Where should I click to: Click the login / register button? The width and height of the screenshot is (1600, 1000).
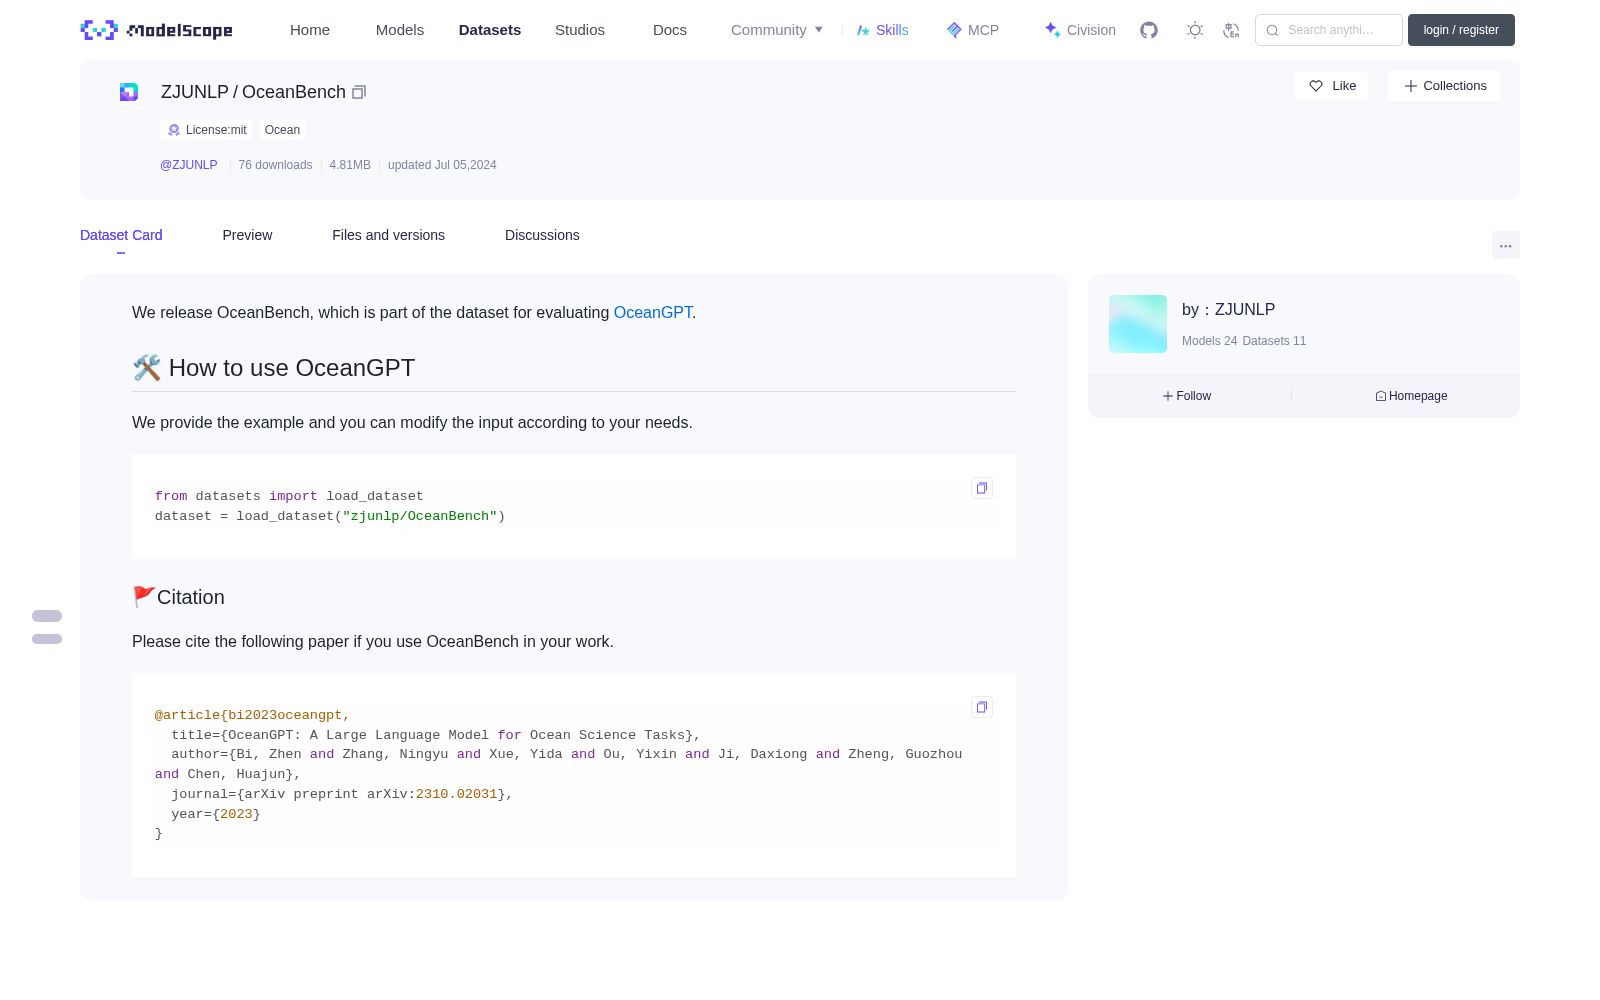click(x=1461, y=30)
